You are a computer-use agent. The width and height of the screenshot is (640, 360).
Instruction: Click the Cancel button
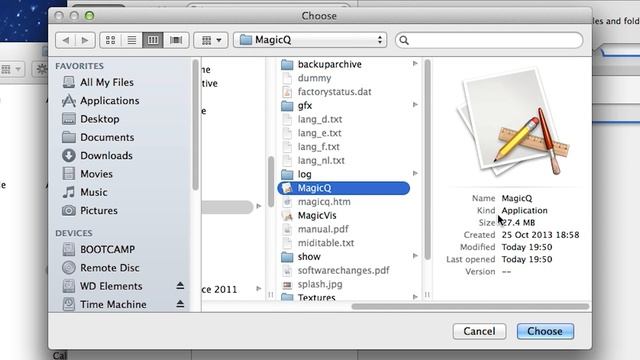pyautogui.click(x=479, y=331)
